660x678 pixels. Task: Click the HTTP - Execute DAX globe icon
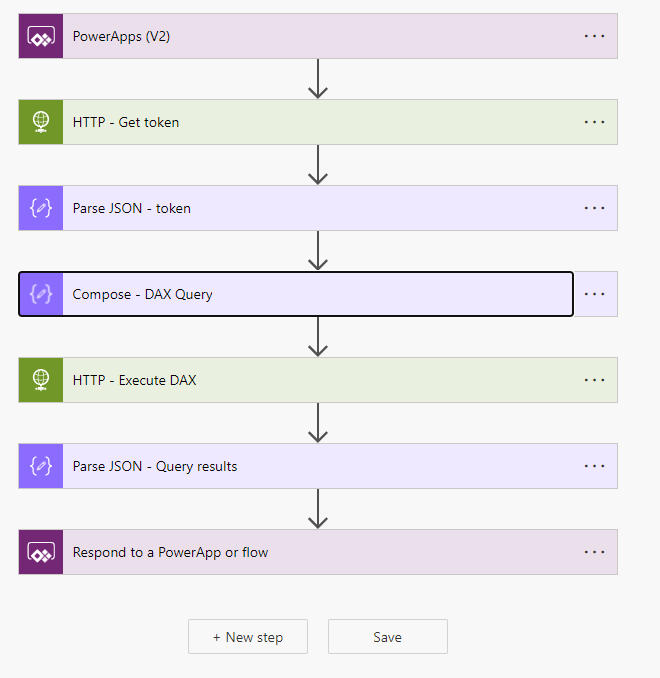[x=41, y=380]
